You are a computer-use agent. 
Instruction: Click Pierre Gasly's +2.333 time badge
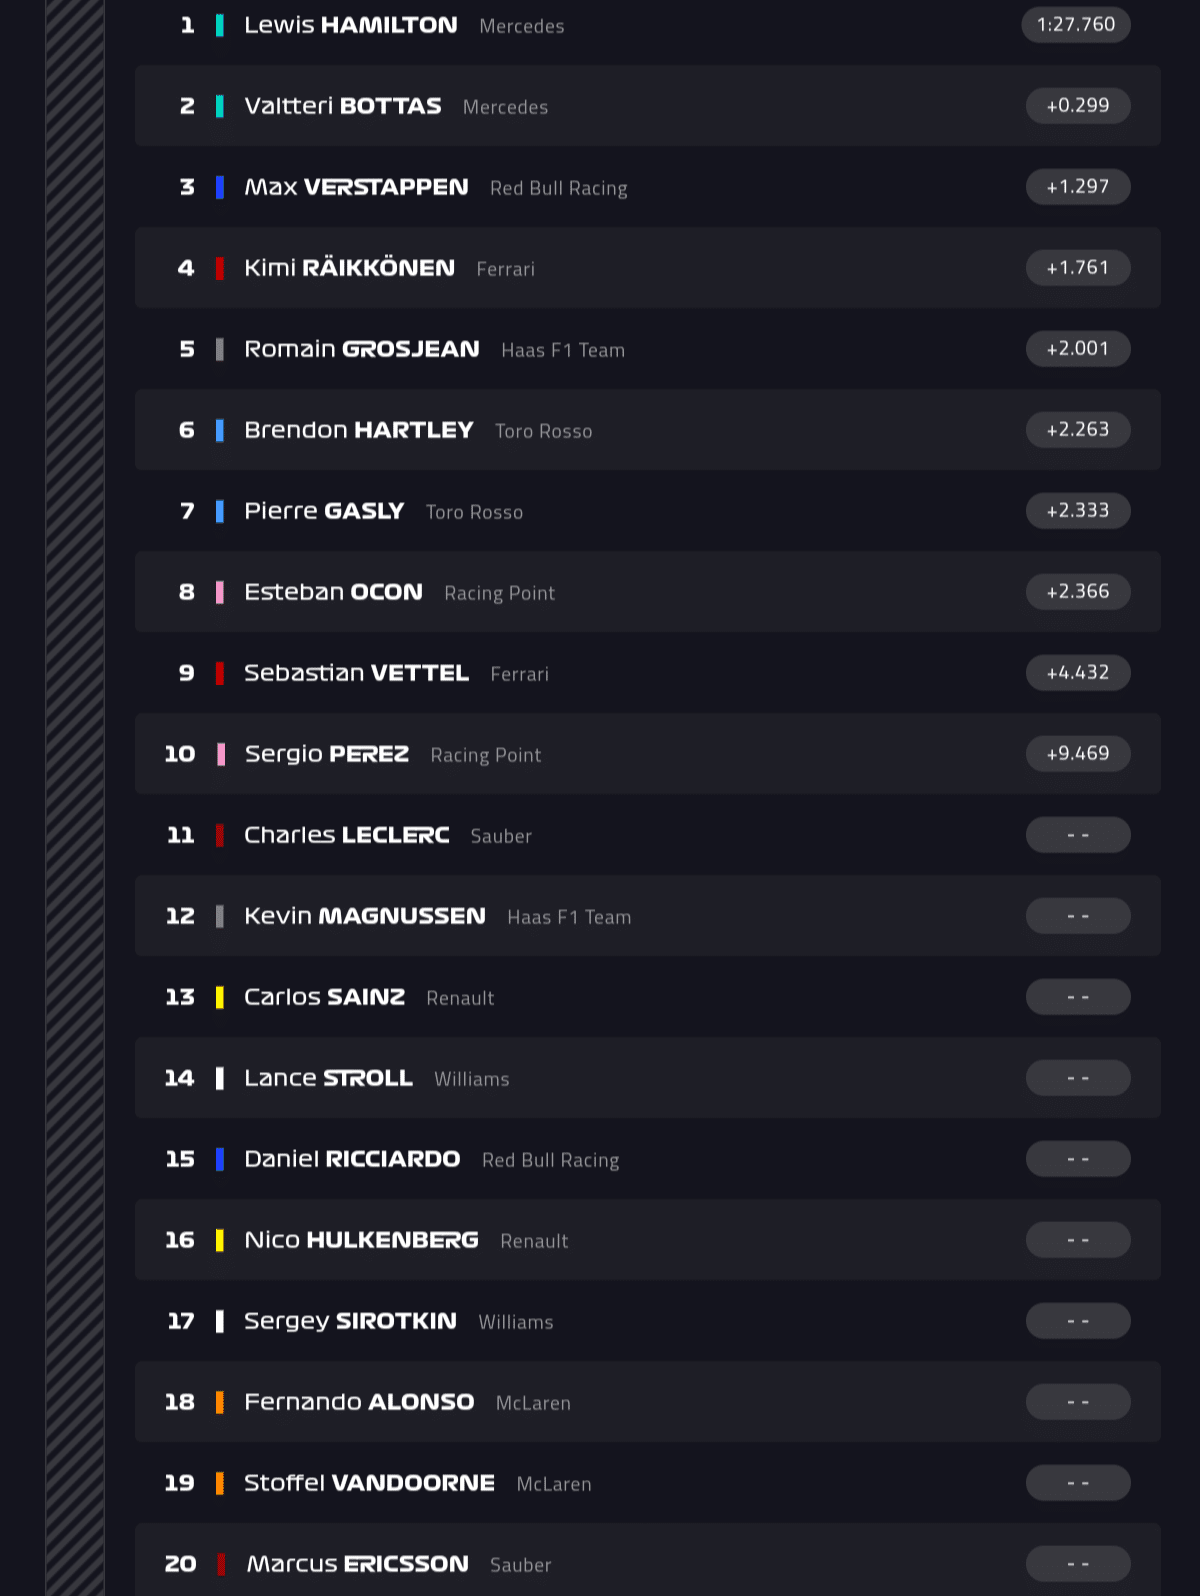tap(1078, 510)
